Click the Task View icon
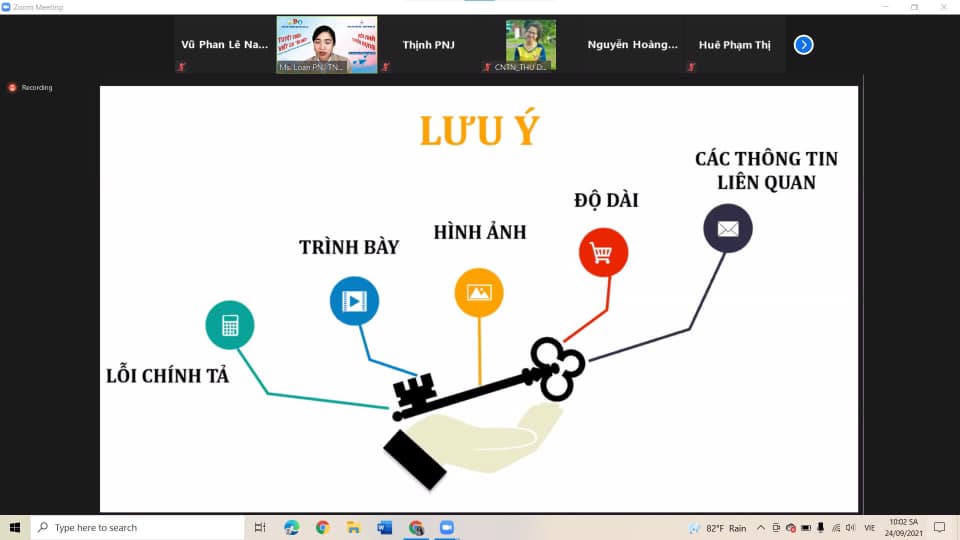Screen dimensions: 960x540 (260, 527)
